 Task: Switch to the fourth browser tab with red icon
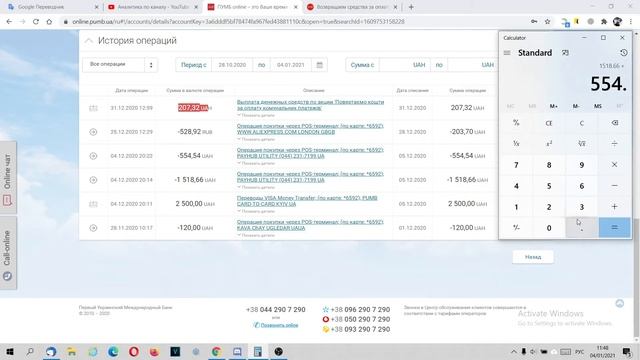[352, 7]
